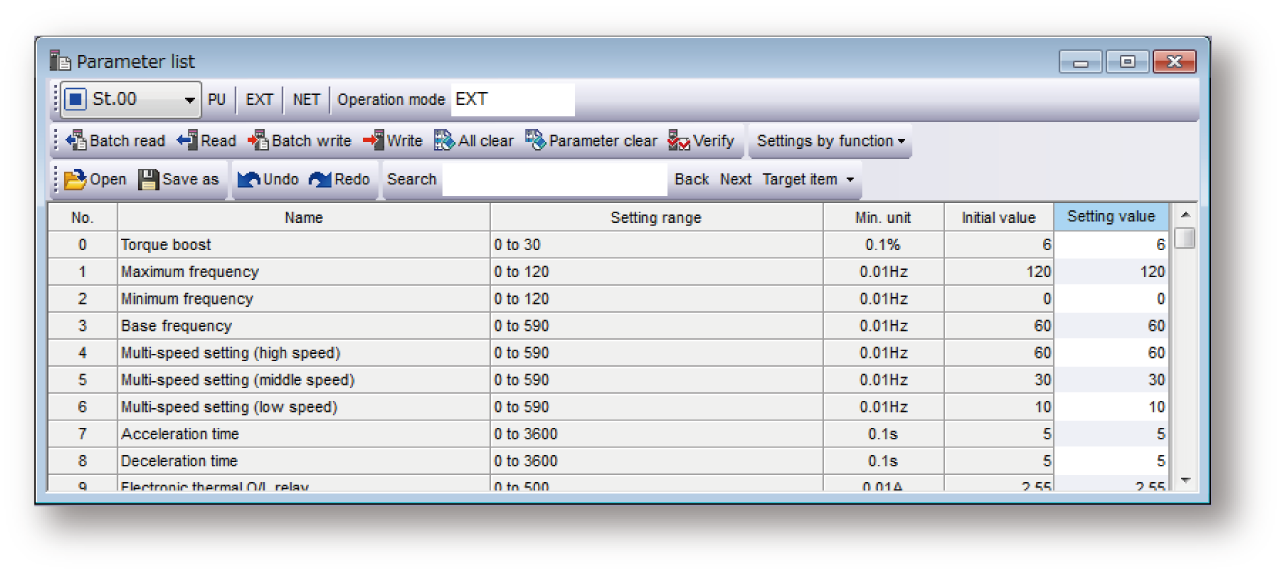This screenshot has height=572, width=1280.
Task: Click Maximum frequency initial value 120
Action: pos(999,272)
